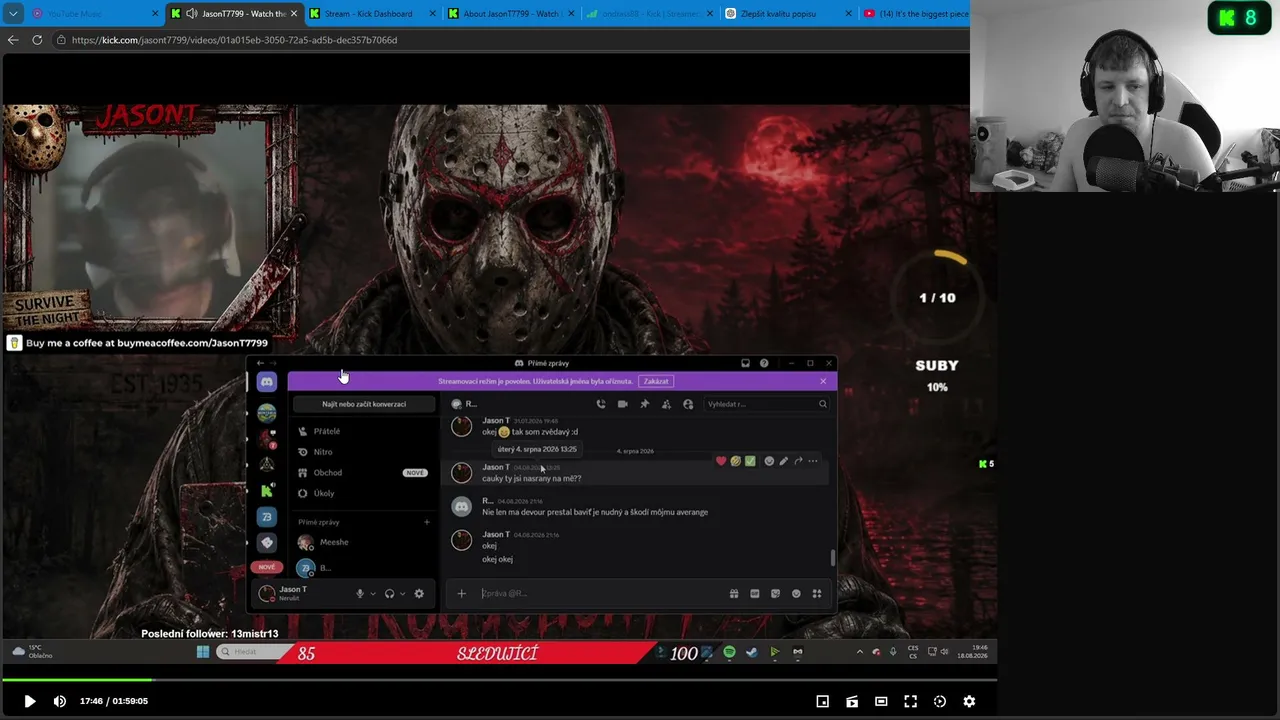Switch to About JasonT7799 tab
The image size is (1280, 720).
point(510,14)
